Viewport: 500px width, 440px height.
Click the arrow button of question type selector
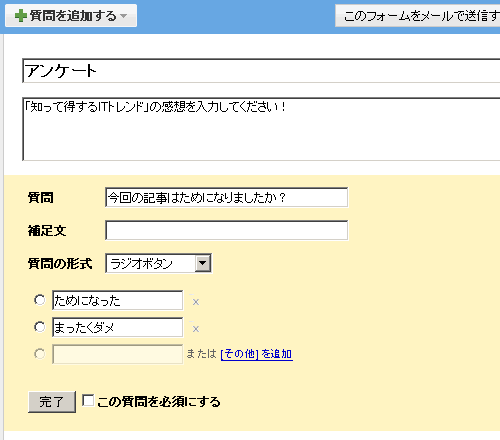pyautogui.click(x=203, y=263)
